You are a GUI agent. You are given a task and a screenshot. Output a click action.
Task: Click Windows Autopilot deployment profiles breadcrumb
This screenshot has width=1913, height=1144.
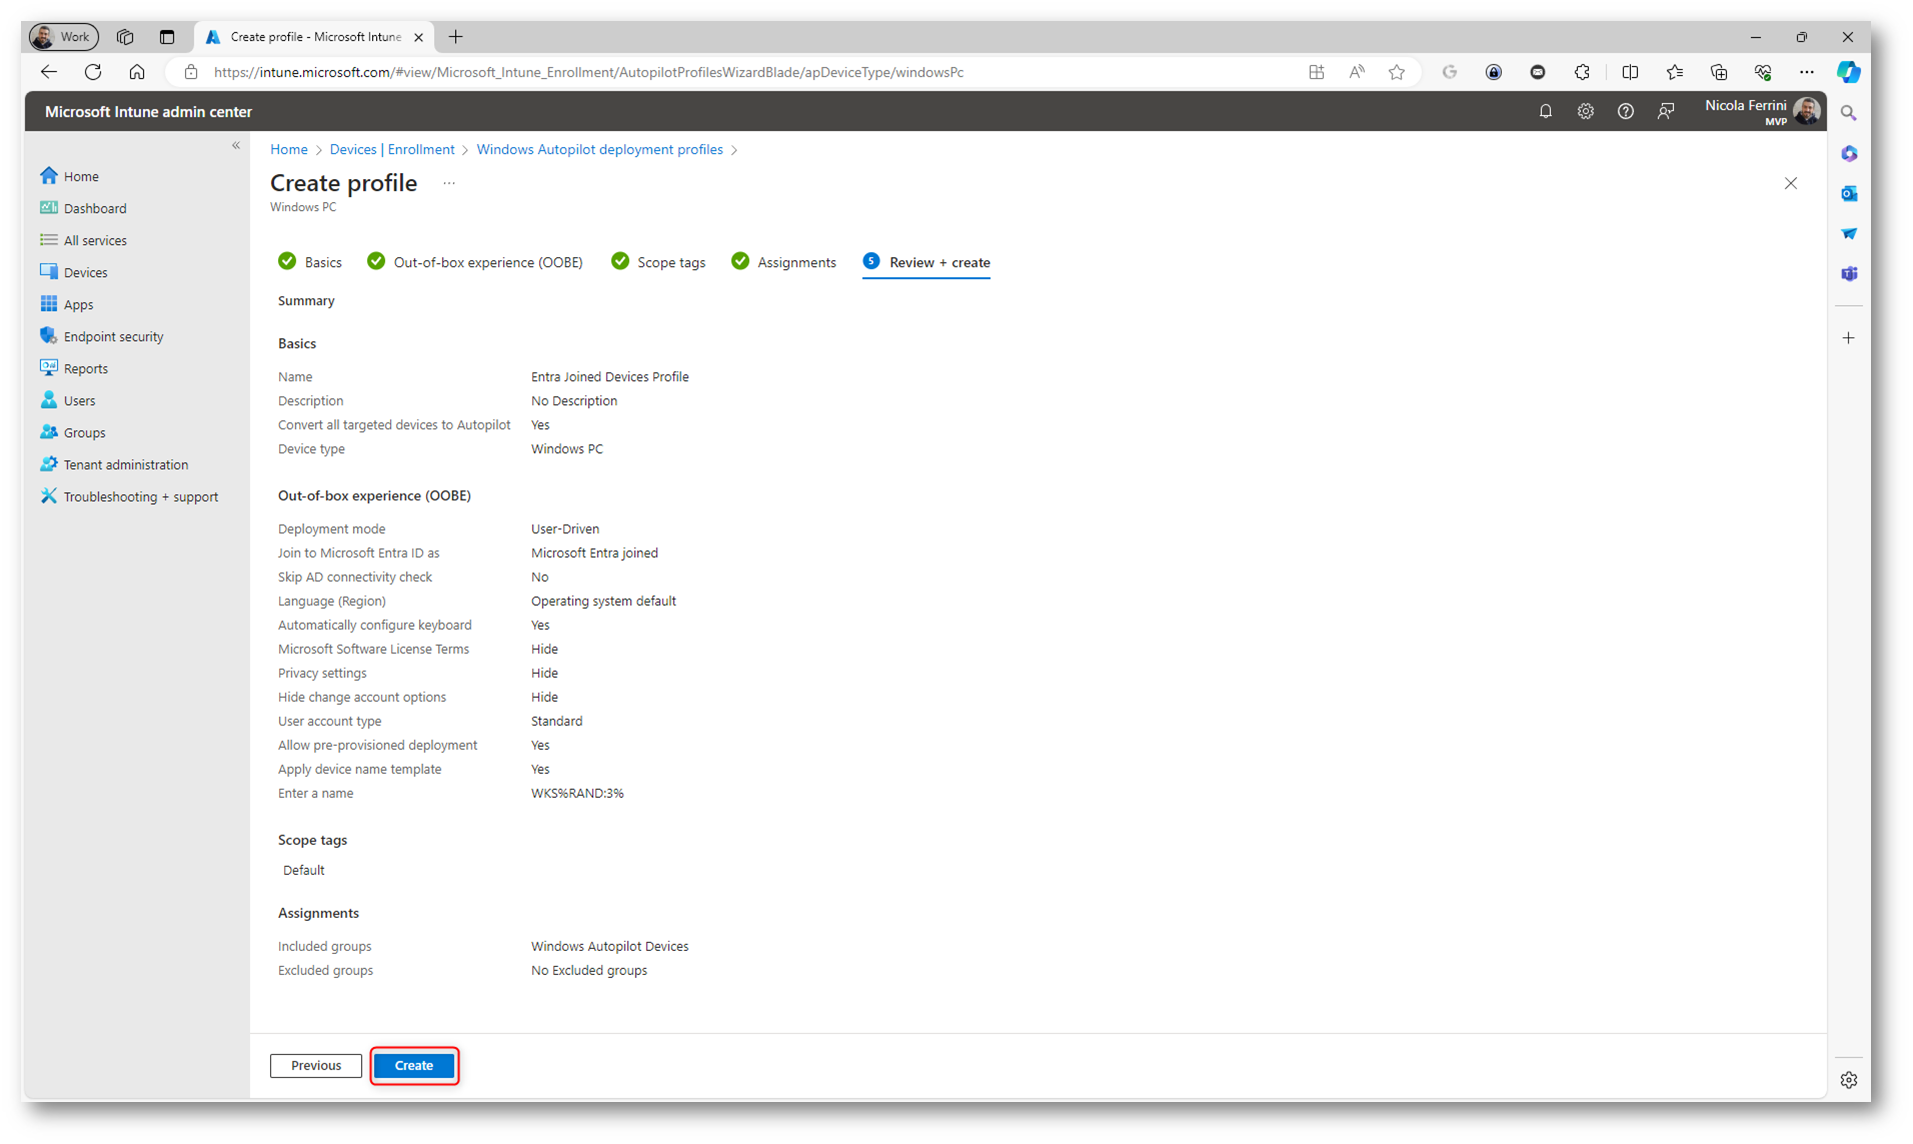[x=599, y=150]
